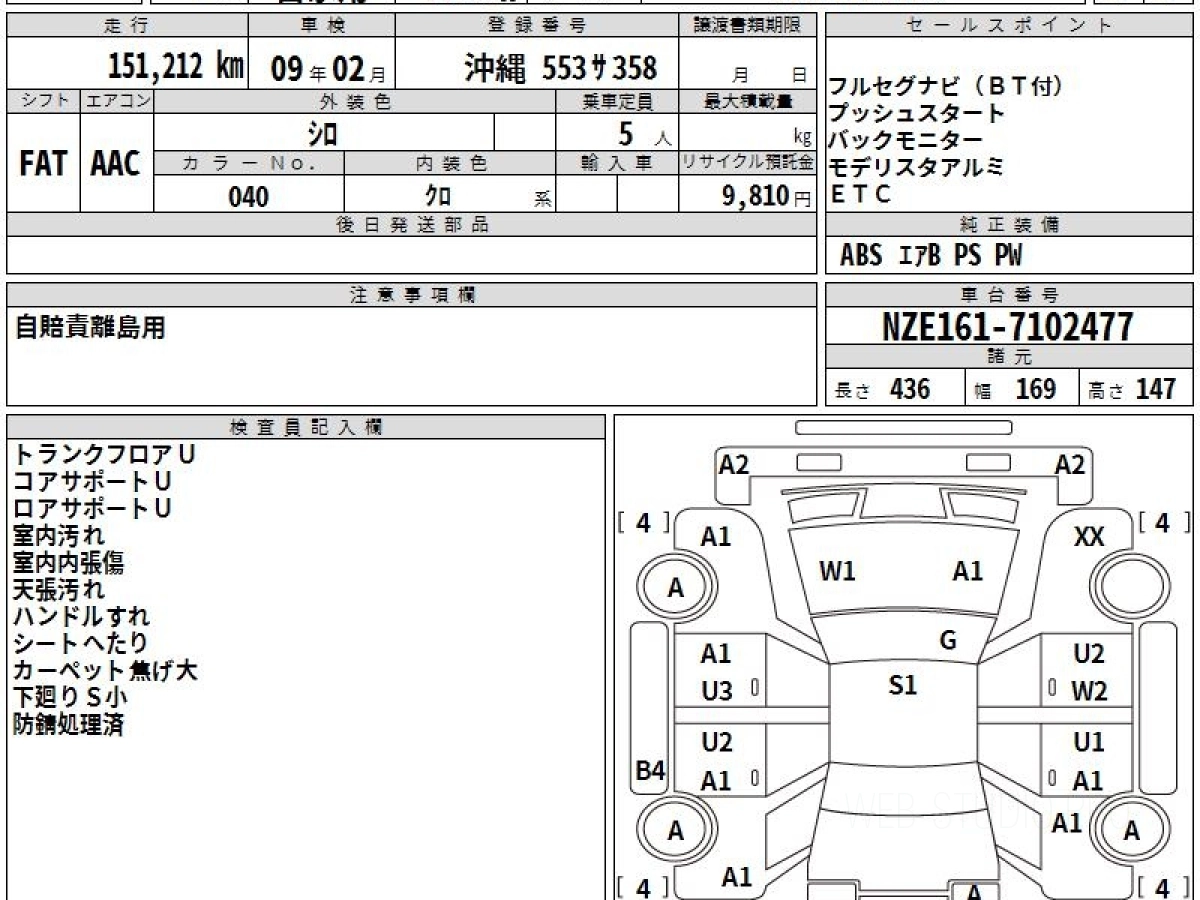
Task: Click the 輸入車 header
Action: [x=617, y=163]
